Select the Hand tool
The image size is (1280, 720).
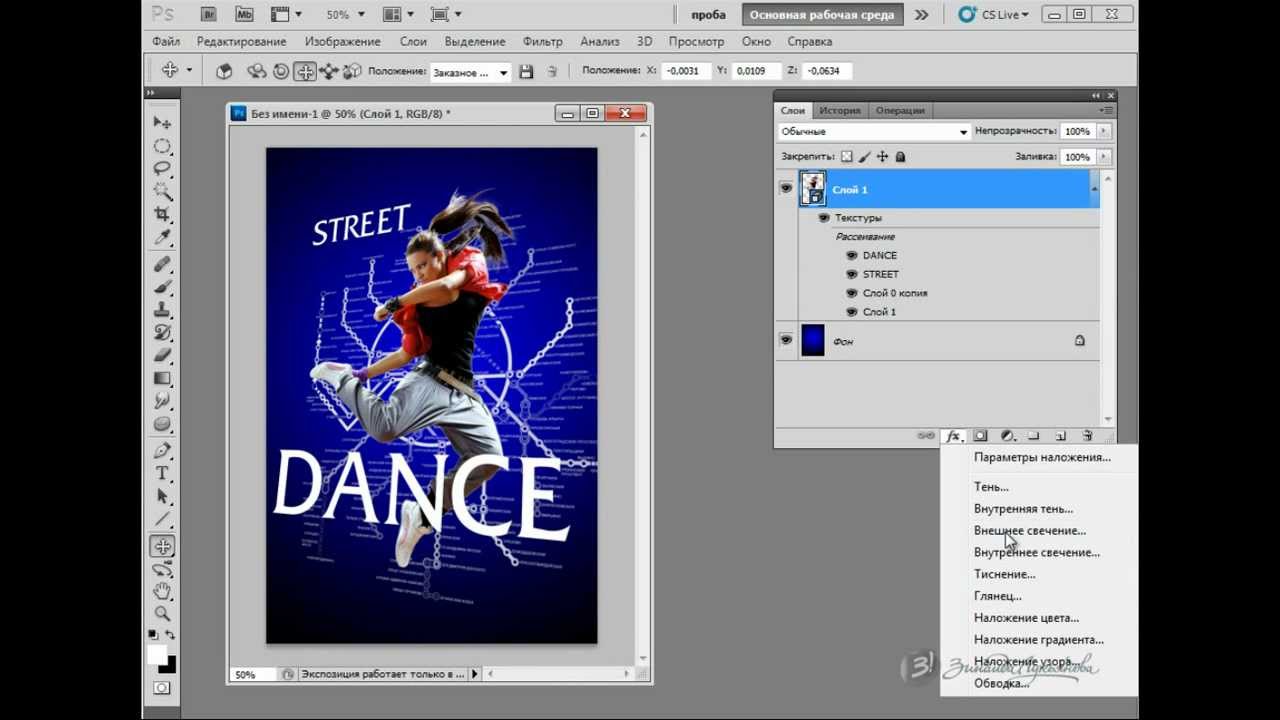[162, 592]
